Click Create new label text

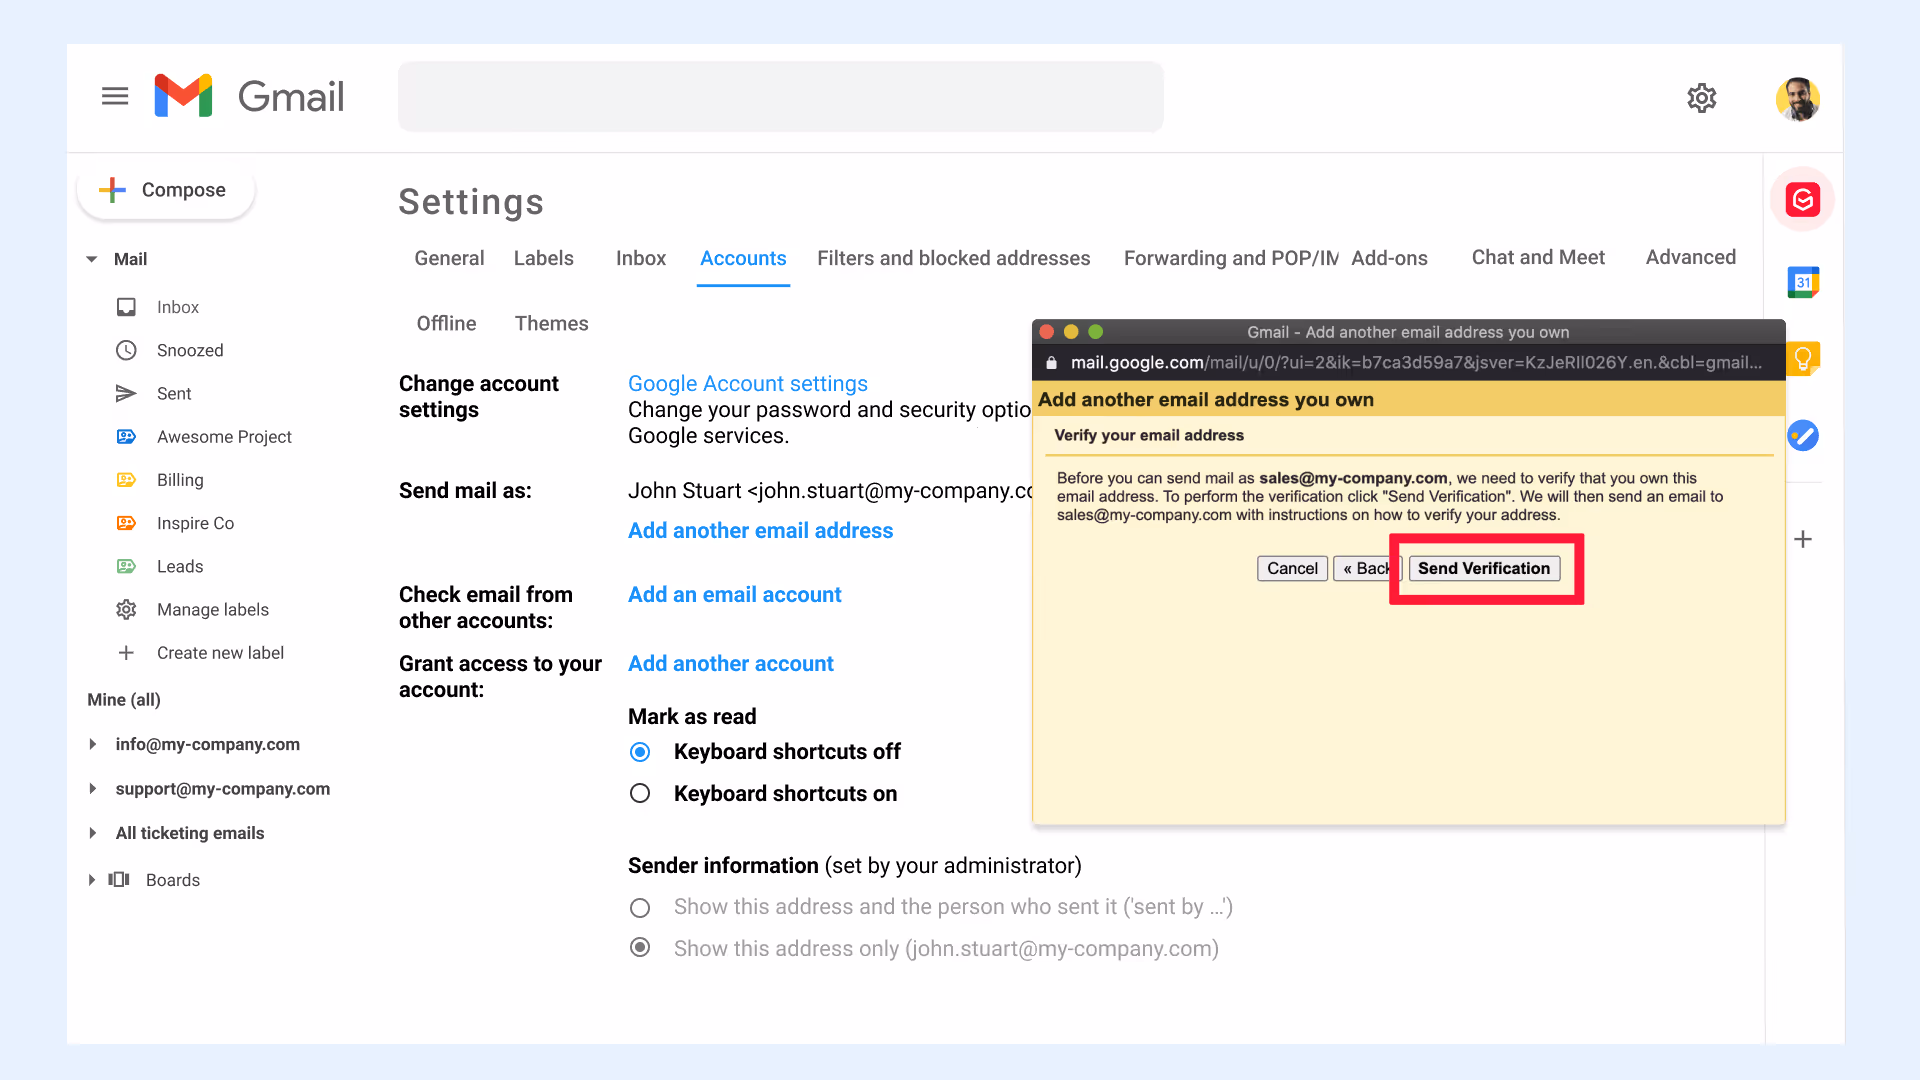tap(220, 653)
